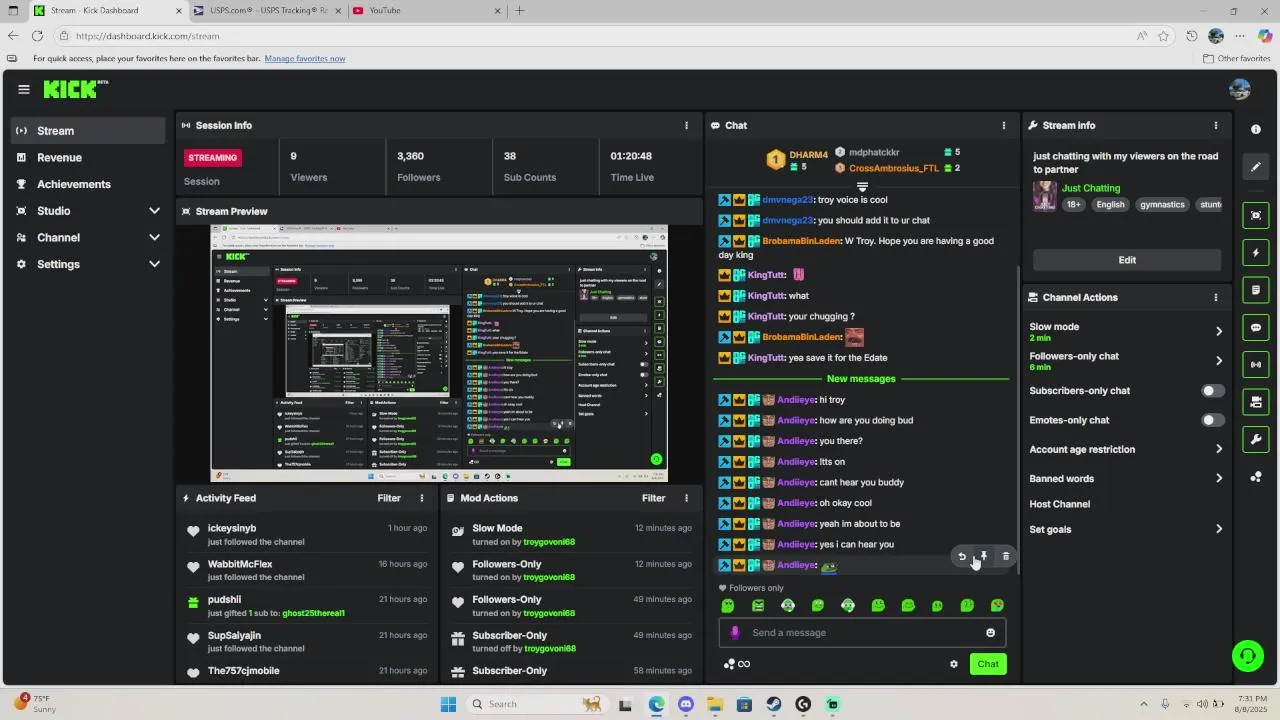The image size is (1280, 720).
Task: Click the green headset support button
Action: pos(1247,656)
